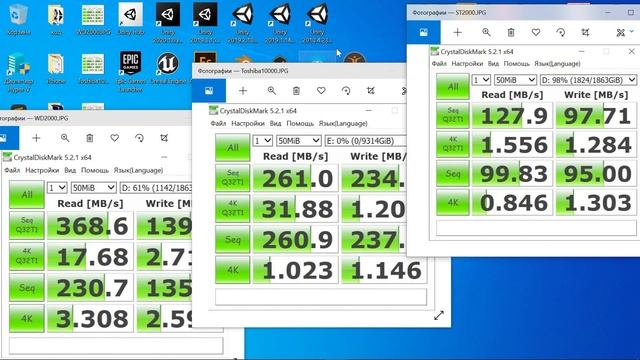Click the All button in the Toshiba benchmark
The width and height of the screenshot is (640, 360).
[233, 148]
